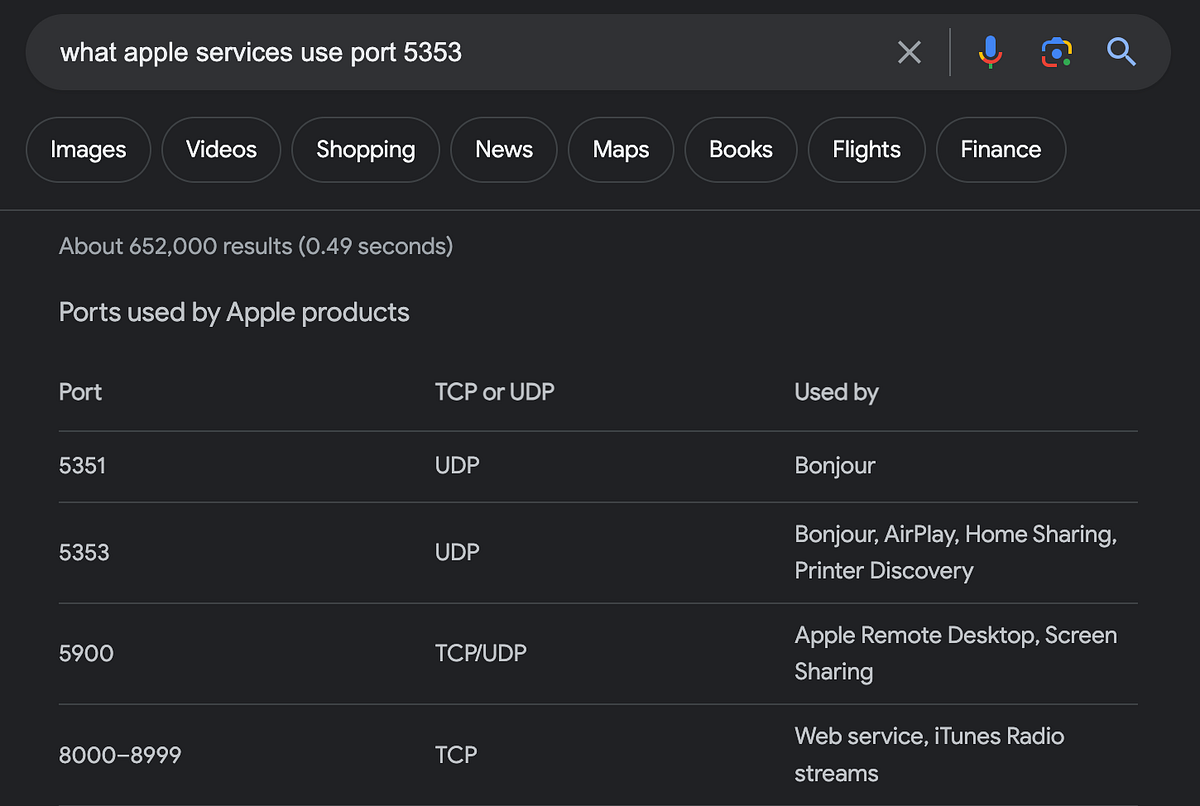
Task: Select the 'Ports used by Apple products' heading
Action: tap(233, 312)
